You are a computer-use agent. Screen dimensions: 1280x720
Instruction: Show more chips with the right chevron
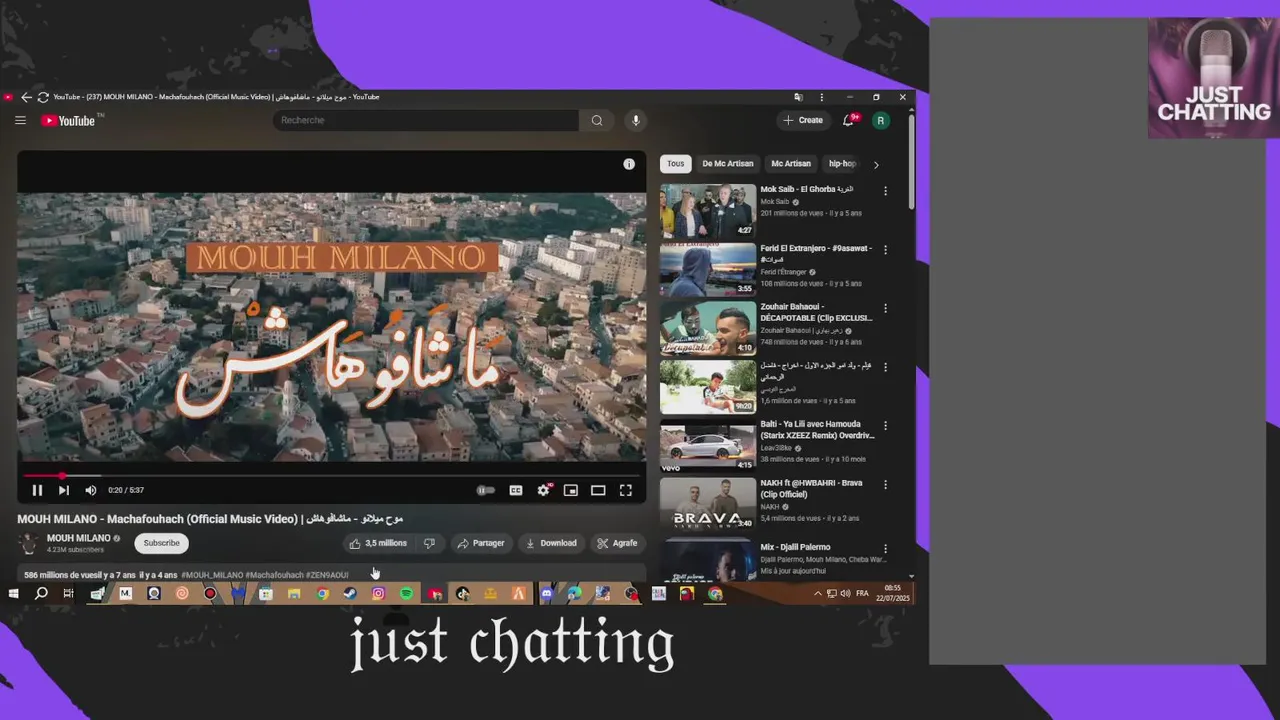[876, 164]
